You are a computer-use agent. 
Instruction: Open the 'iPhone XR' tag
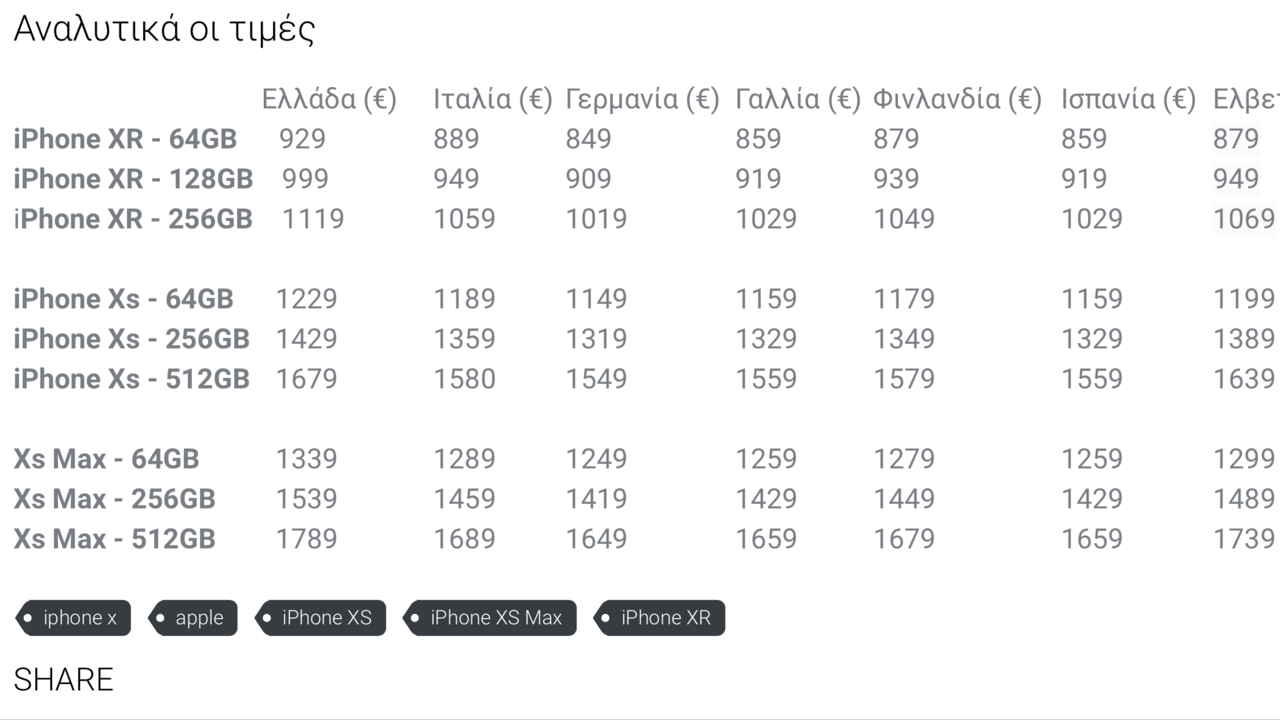click(659, 618)
